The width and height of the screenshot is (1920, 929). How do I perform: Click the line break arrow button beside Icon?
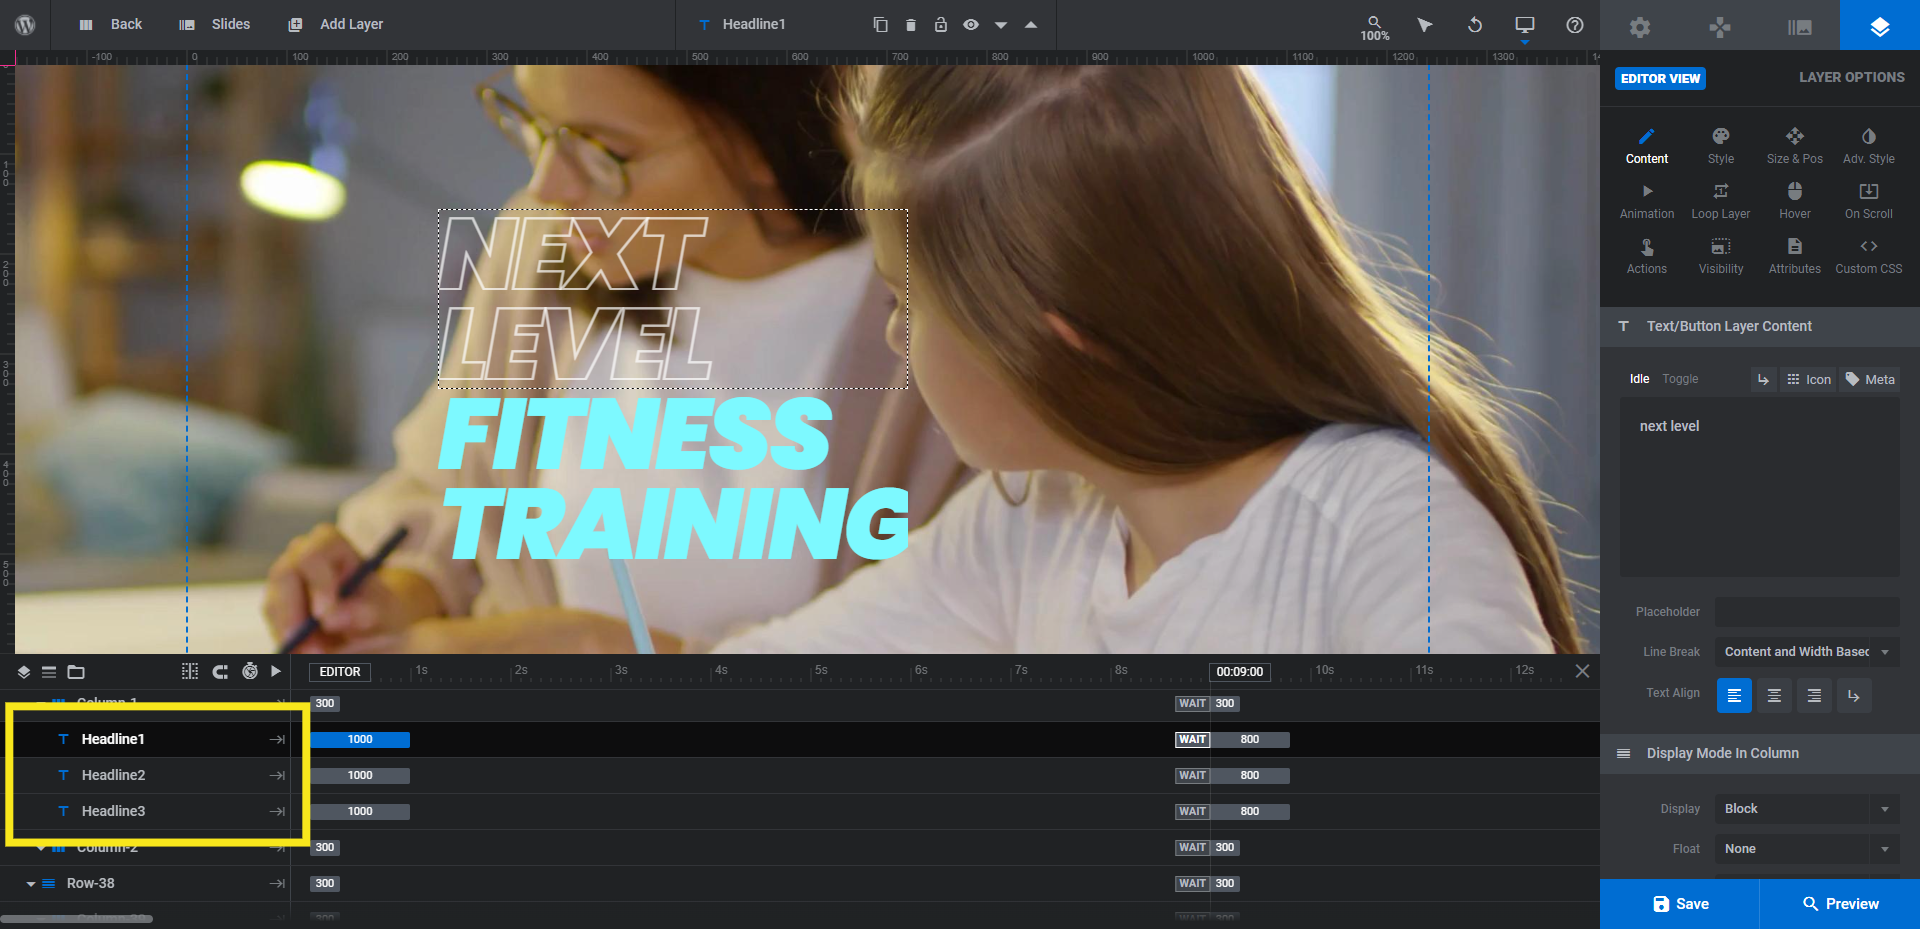[x=1763, y=379]
